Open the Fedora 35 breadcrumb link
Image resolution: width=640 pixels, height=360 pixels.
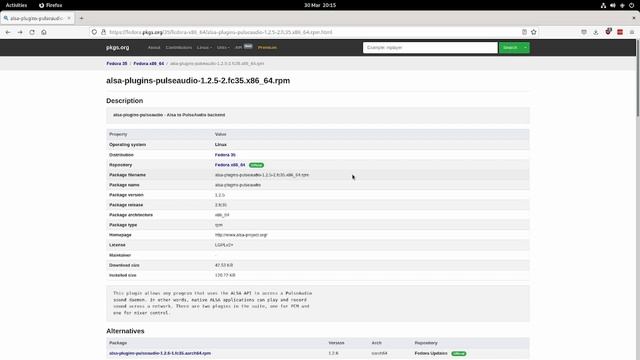pos(117,64)
